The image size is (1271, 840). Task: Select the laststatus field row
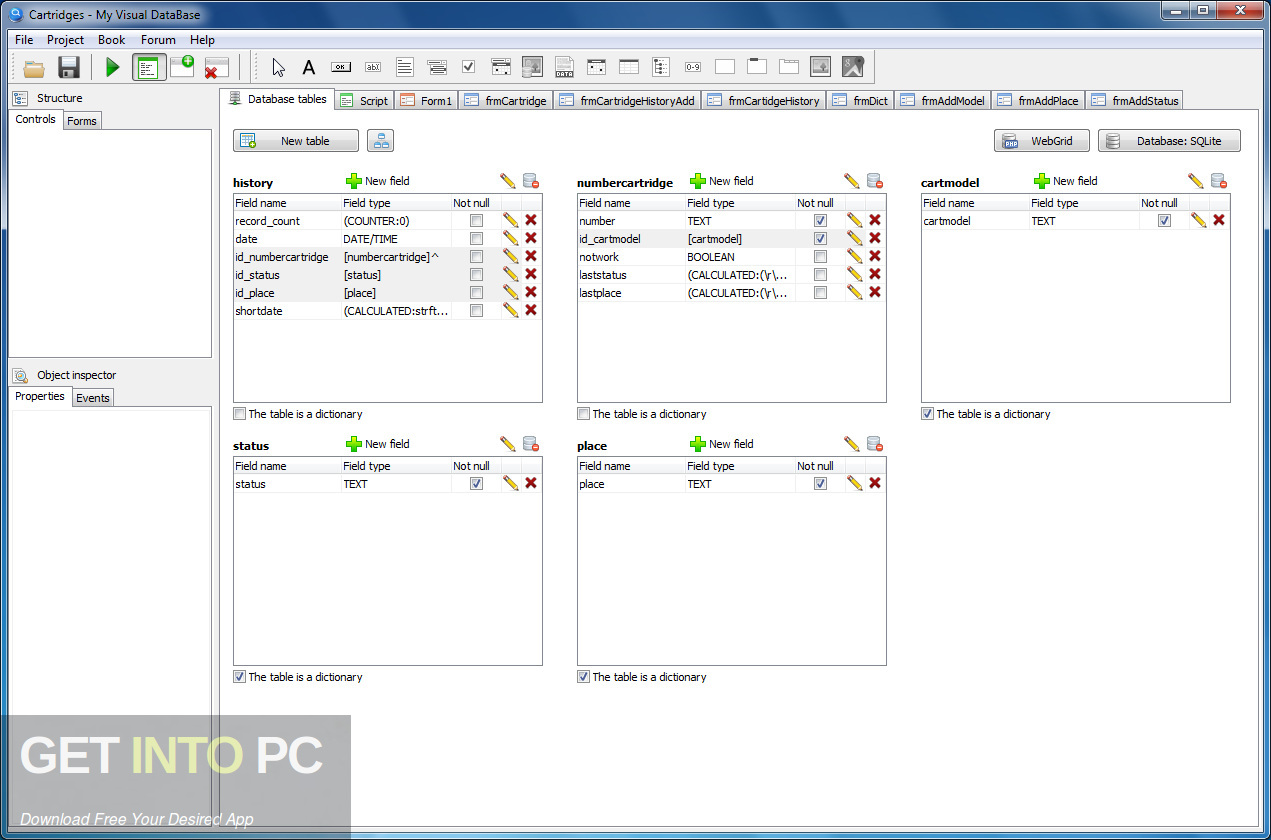(x=731, y=274)
